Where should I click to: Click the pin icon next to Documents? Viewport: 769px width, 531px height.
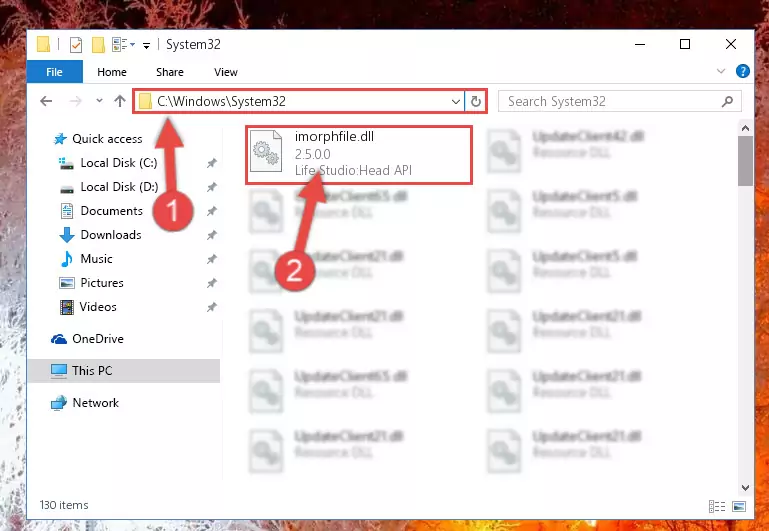pyautogui.click(x=211, y=211)
